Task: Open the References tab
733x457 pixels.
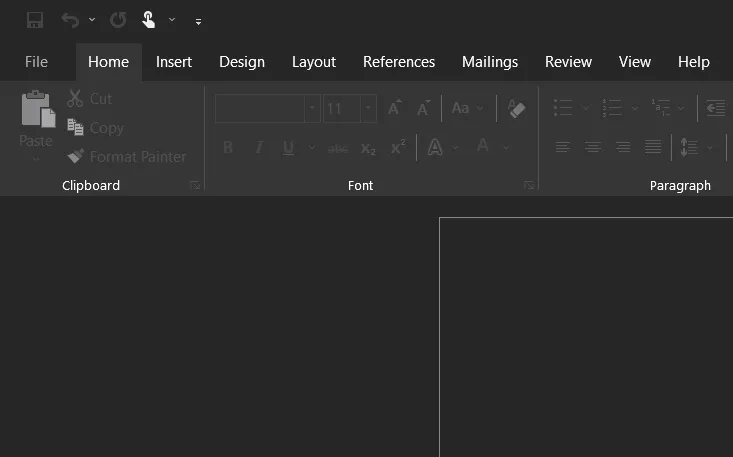Action: (399, 62)
